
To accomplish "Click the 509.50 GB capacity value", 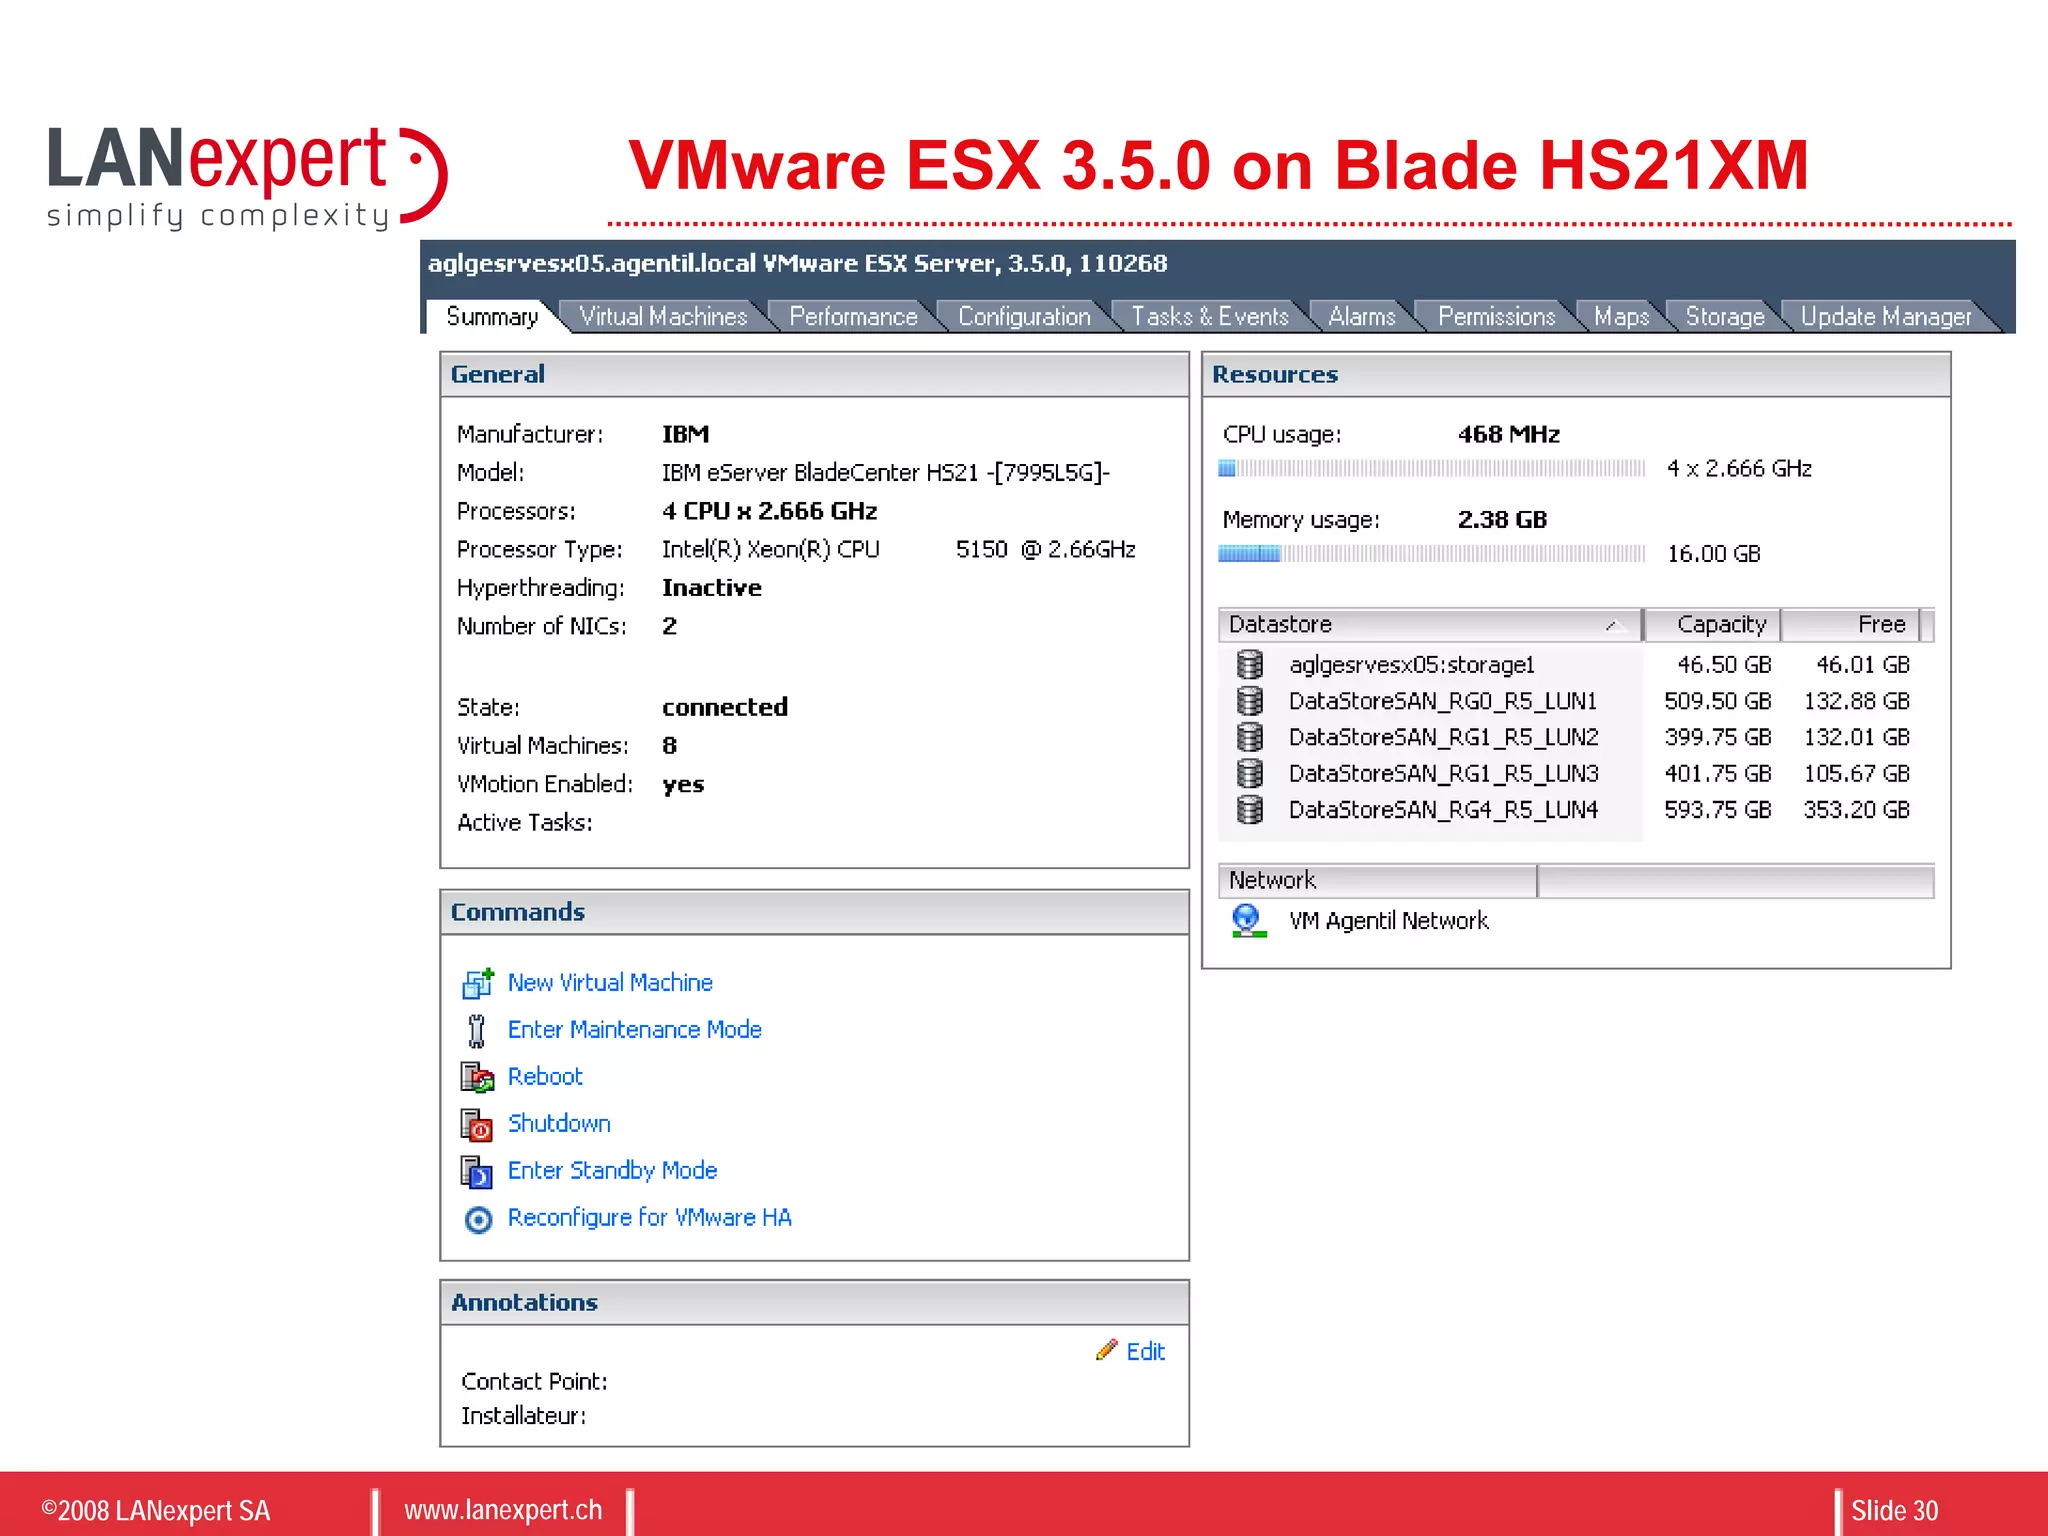I will pos(1717,701).
